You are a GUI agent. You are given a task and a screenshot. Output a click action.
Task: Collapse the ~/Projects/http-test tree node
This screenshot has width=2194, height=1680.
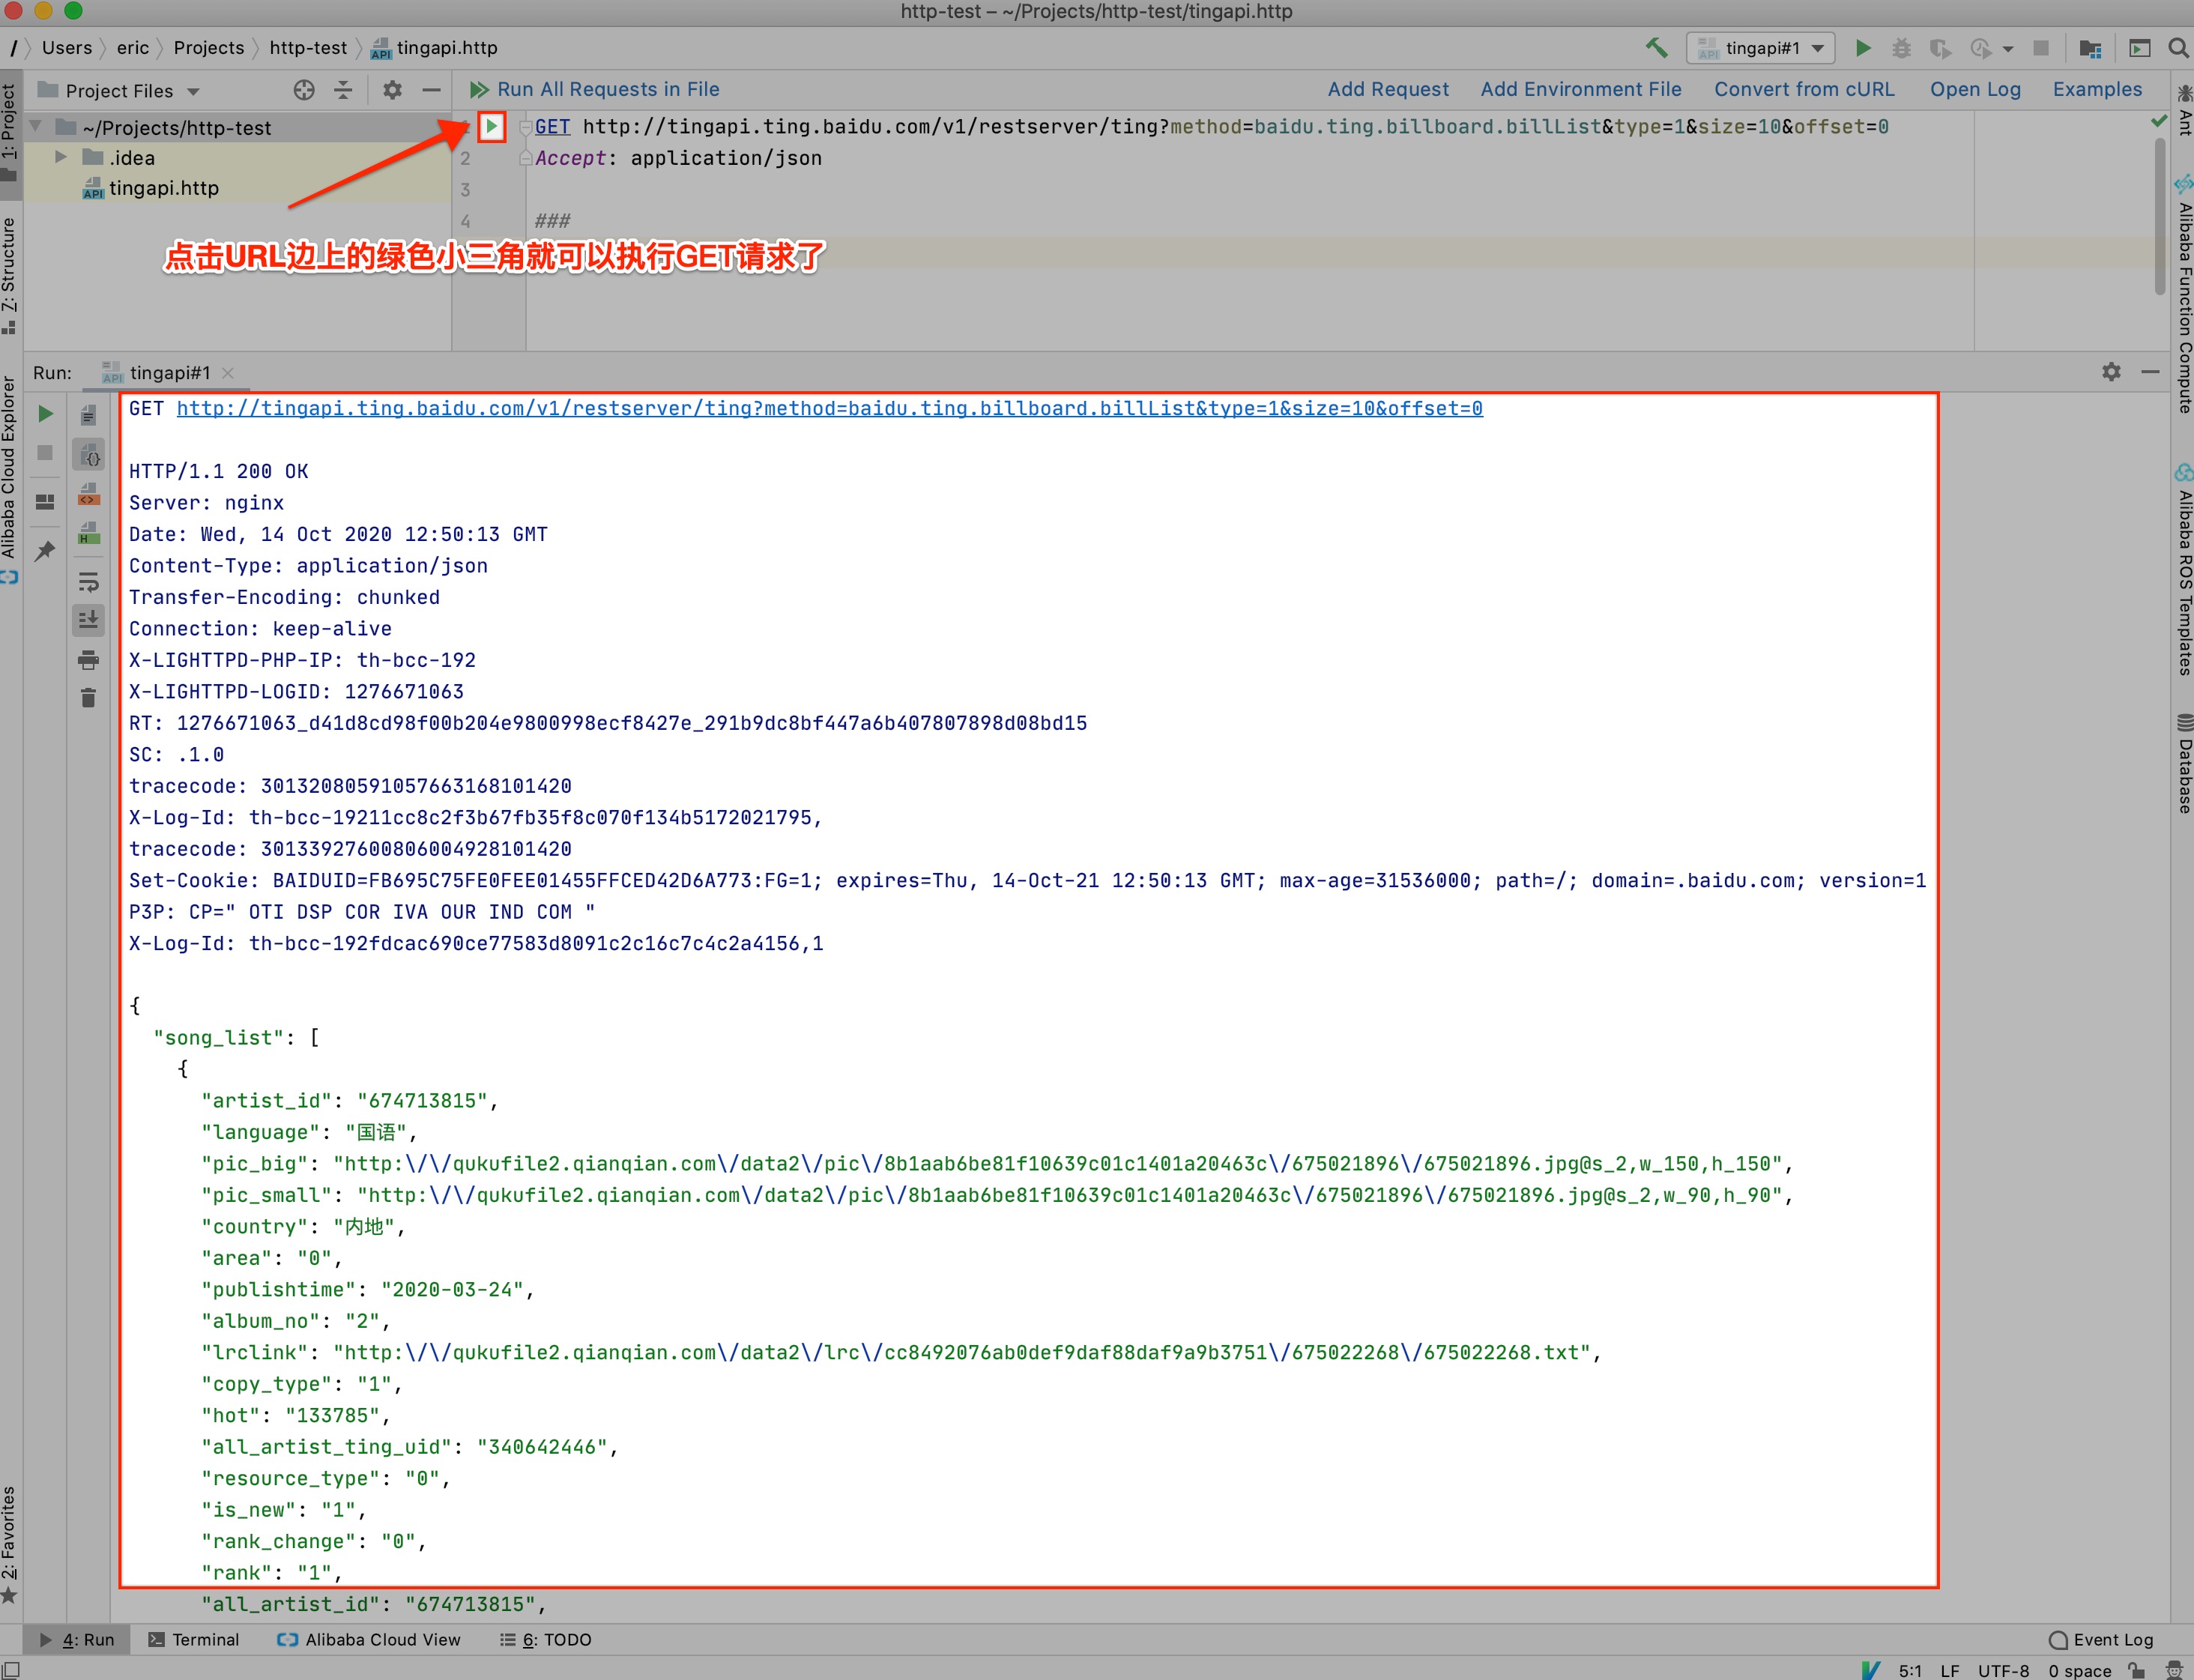pyautogui.click(x=37, y=127)
